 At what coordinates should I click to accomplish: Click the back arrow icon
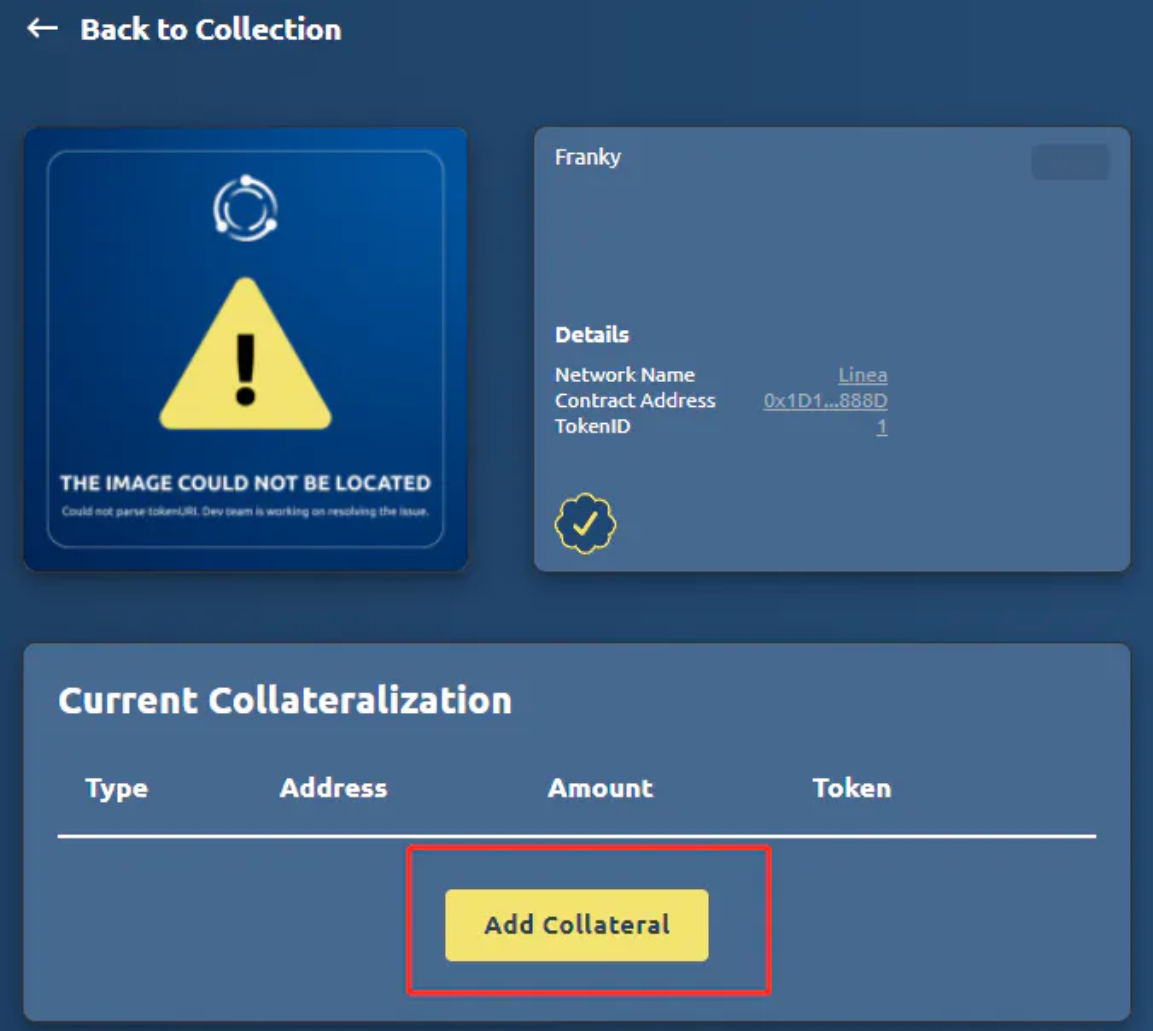[x=42, y=28]
